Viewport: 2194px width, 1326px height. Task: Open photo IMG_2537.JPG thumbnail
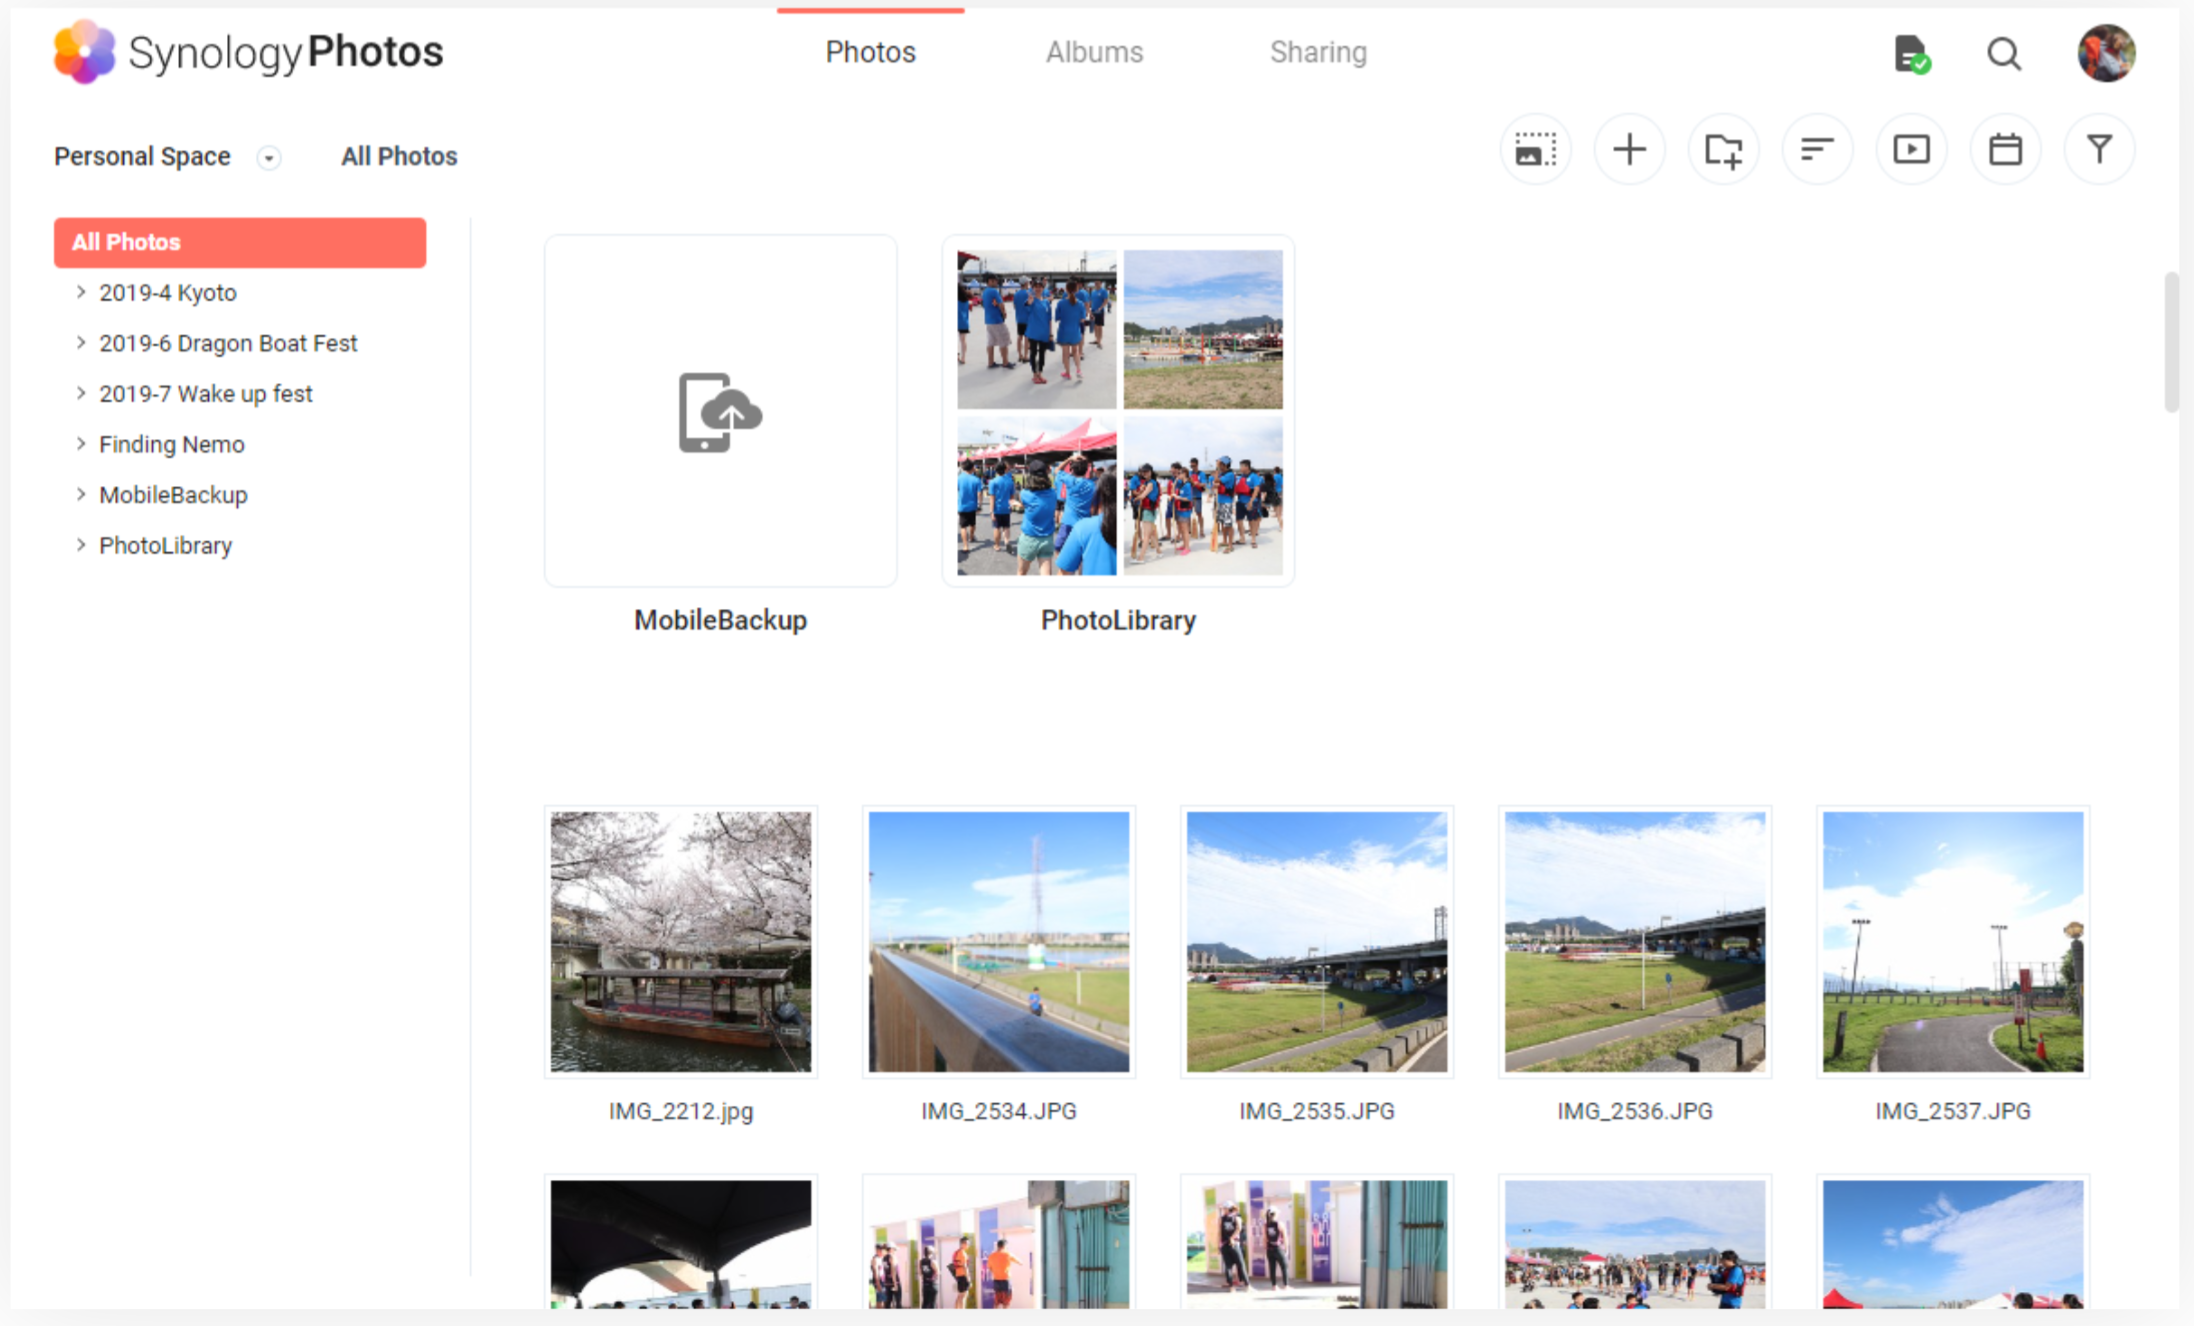(x=1953, y=942)
